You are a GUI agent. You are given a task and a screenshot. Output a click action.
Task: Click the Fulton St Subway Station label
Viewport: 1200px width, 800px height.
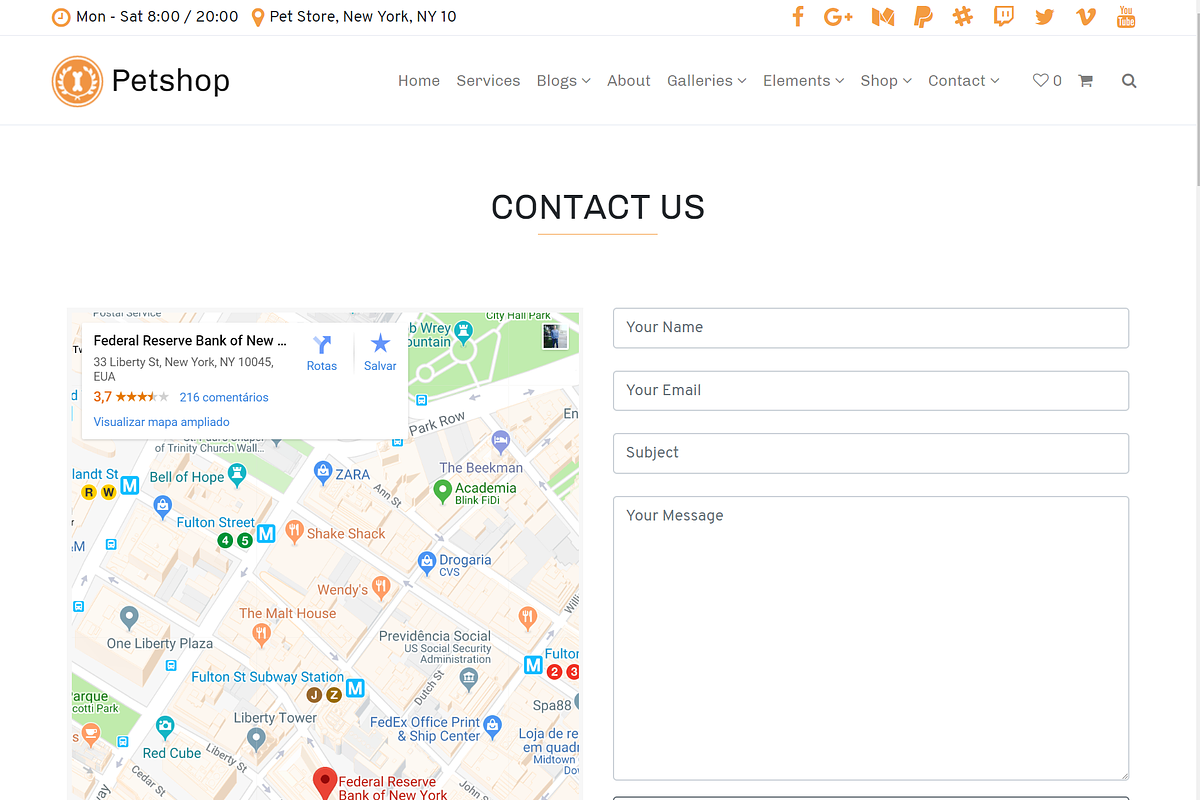267,677
